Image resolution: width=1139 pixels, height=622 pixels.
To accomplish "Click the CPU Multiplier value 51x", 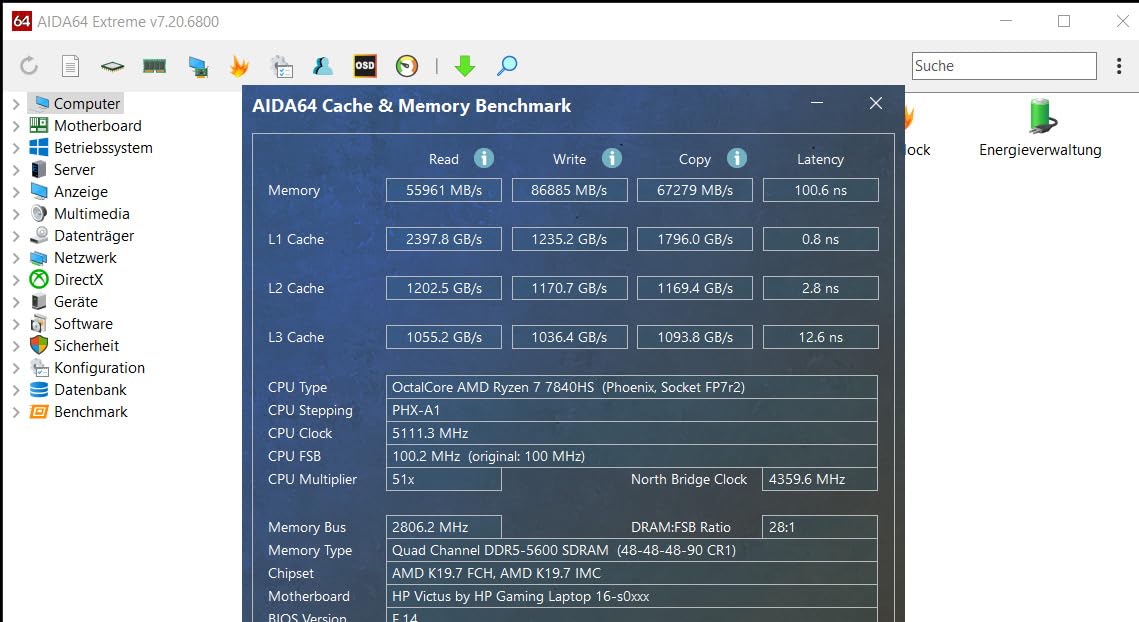I will [444, 480].
